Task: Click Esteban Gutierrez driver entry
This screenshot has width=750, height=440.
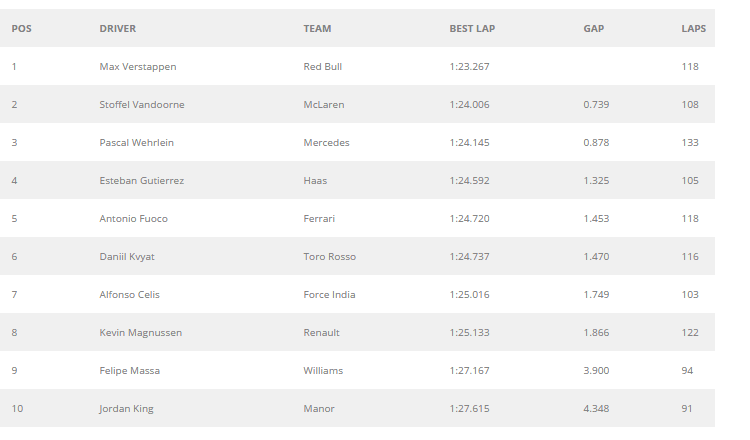Action: click(x=142, y=181)
